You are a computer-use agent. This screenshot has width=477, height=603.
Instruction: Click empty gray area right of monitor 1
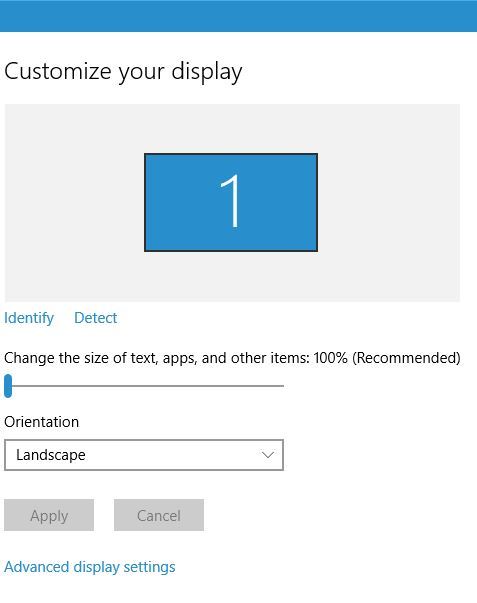pyautogui.click(x=389, y=203)
